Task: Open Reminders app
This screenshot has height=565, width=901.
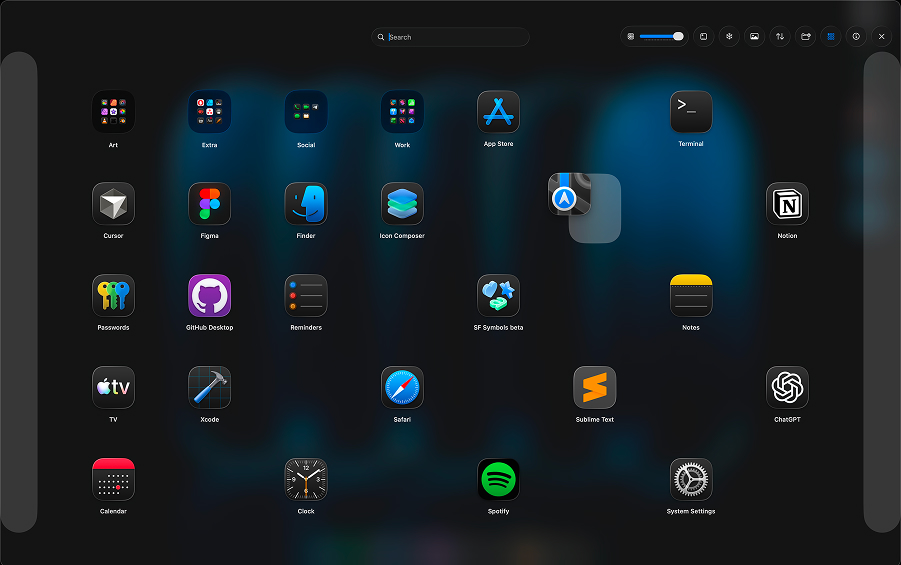Action: point(306,295)
